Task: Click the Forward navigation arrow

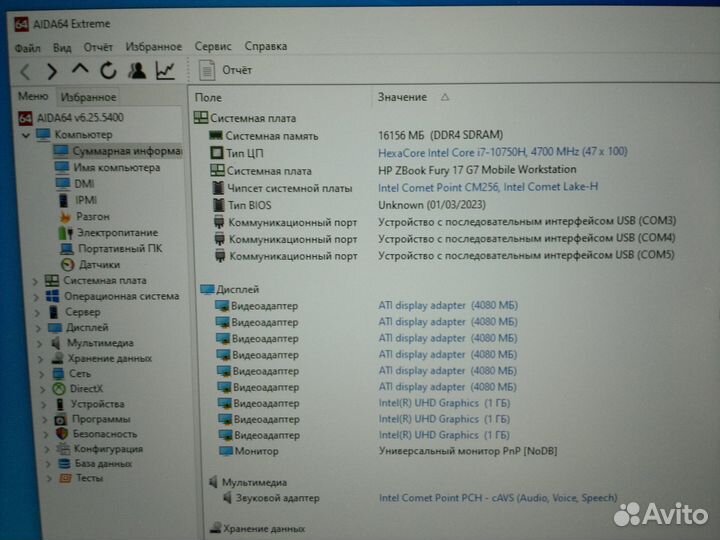Action: click(x=52, y=71)
